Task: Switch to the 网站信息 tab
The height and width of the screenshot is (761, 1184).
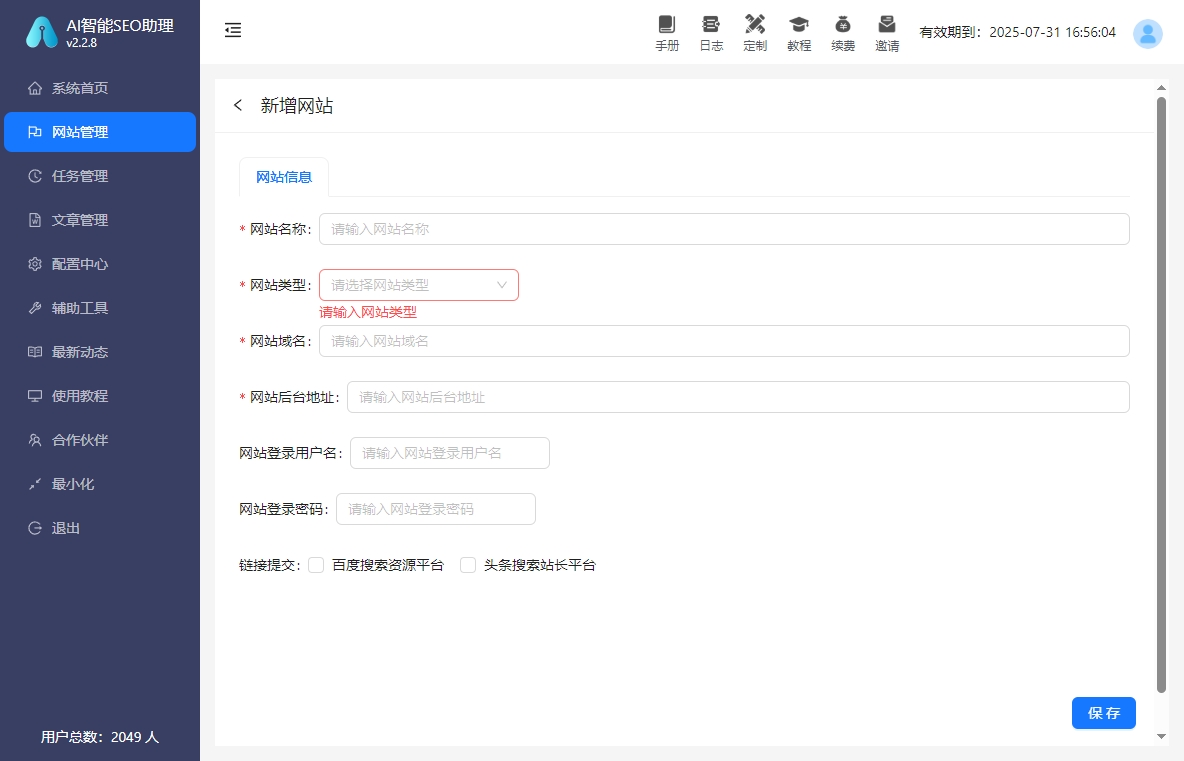Action: coord(283,177)
